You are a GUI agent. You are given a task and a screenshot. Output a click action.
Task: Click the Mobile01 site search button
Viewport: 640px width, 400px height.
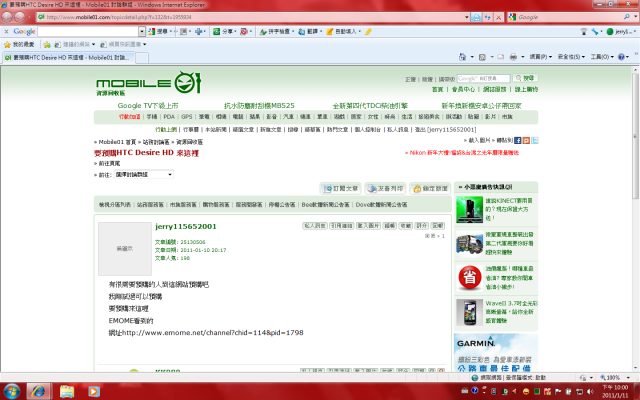coord(525,78)
